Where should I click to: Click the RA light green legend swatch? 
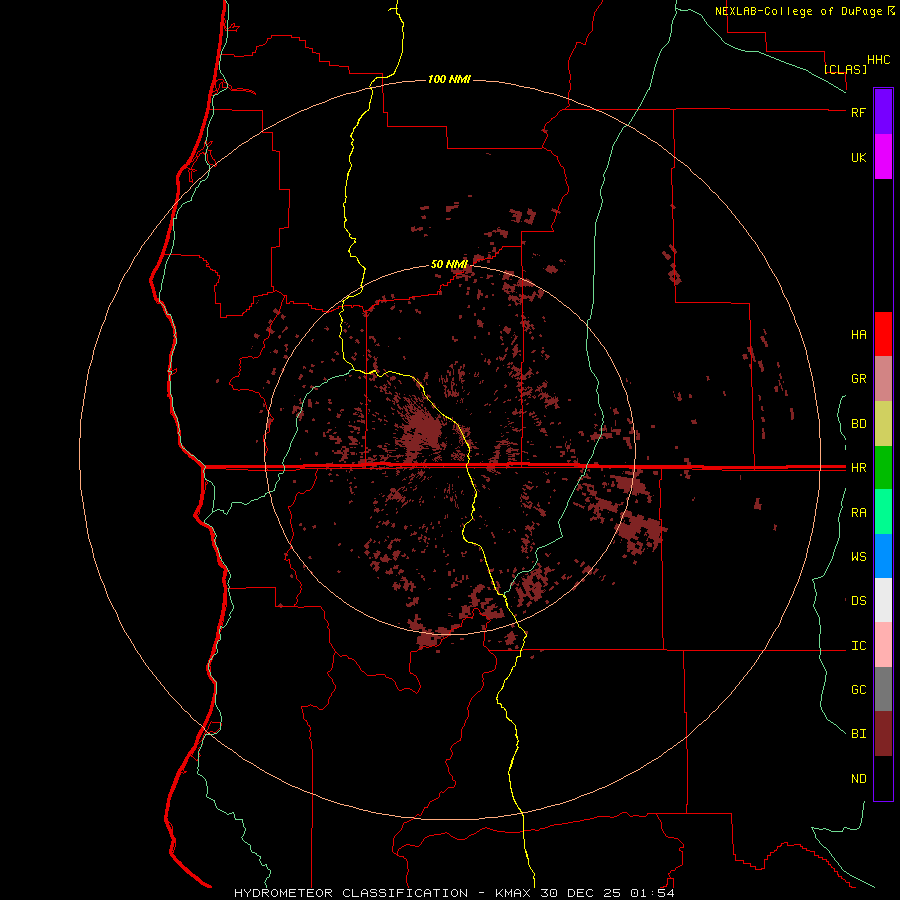click(883, 512)
